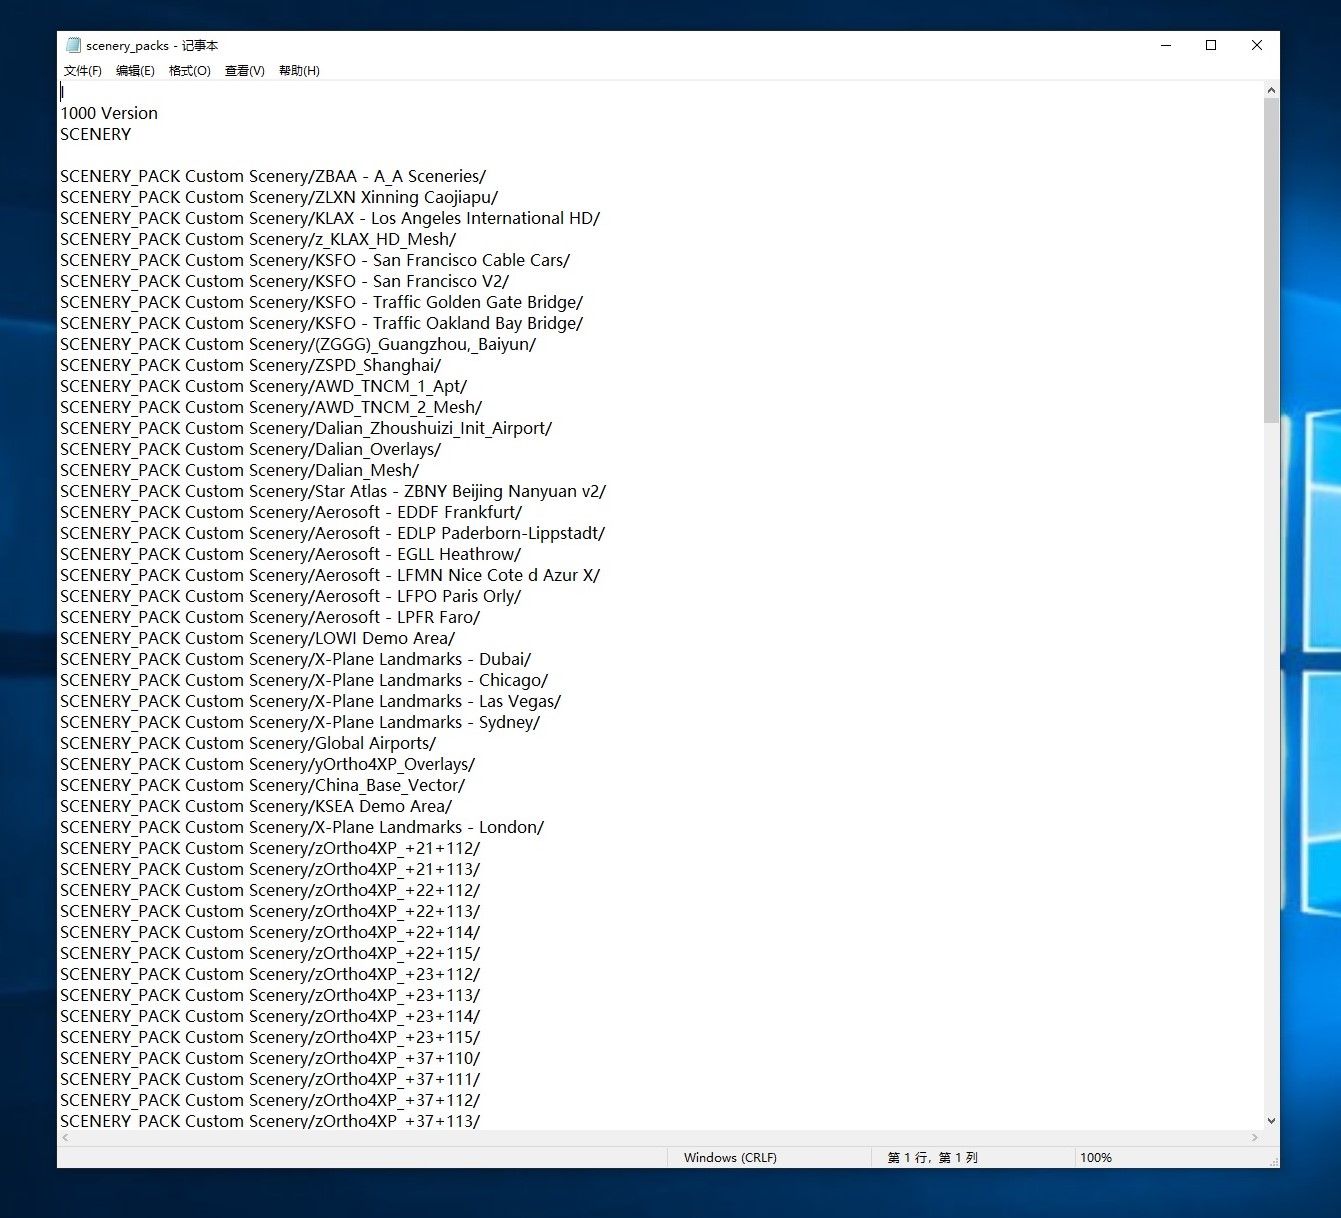Click KSFO - Traffic Oakland Bay Bridge line
1341x1218 pixels.
coord(322,323)
